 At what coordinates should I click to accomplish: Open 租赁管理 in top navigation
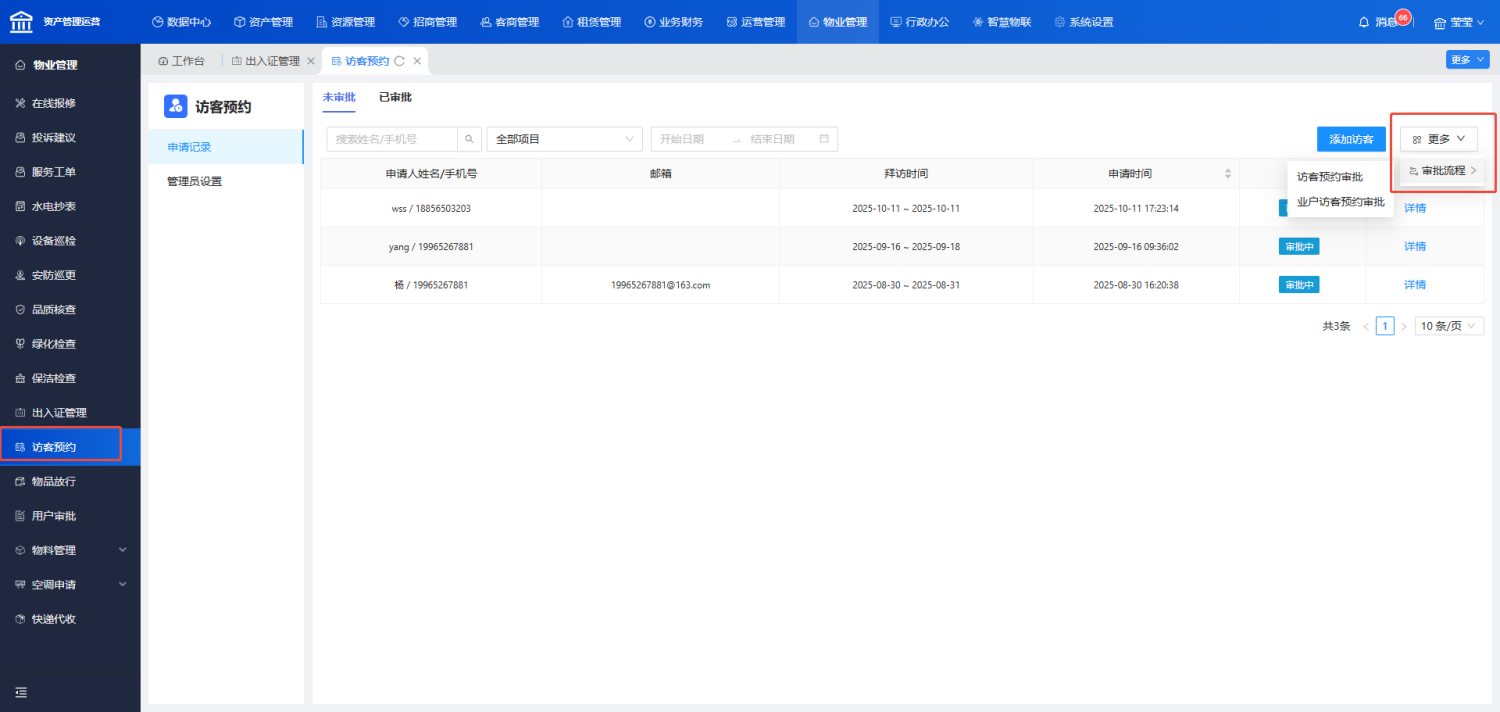[x=592, y=22]
